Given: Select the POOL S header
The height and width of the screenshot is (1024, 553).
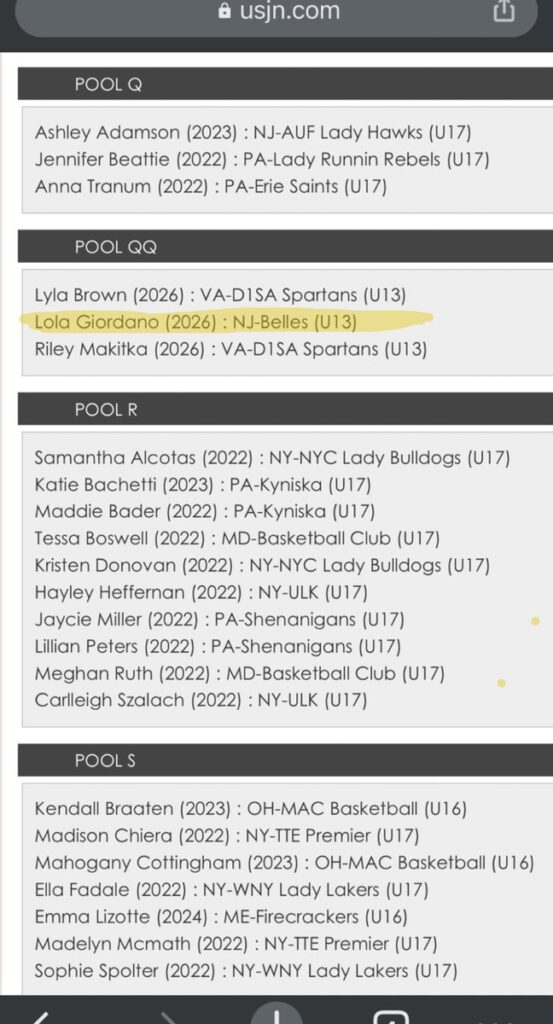Looking at the screenshot, I should click(x=285, y=760).
